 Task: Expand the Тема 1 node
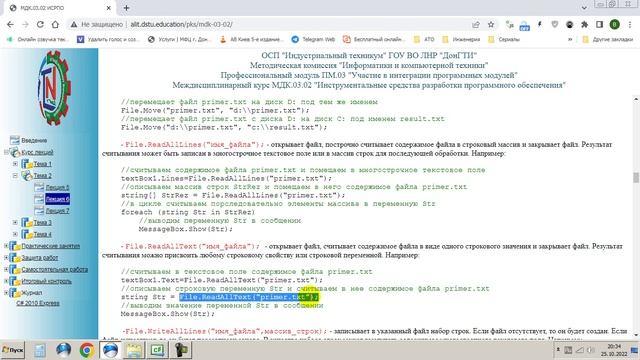16,164
